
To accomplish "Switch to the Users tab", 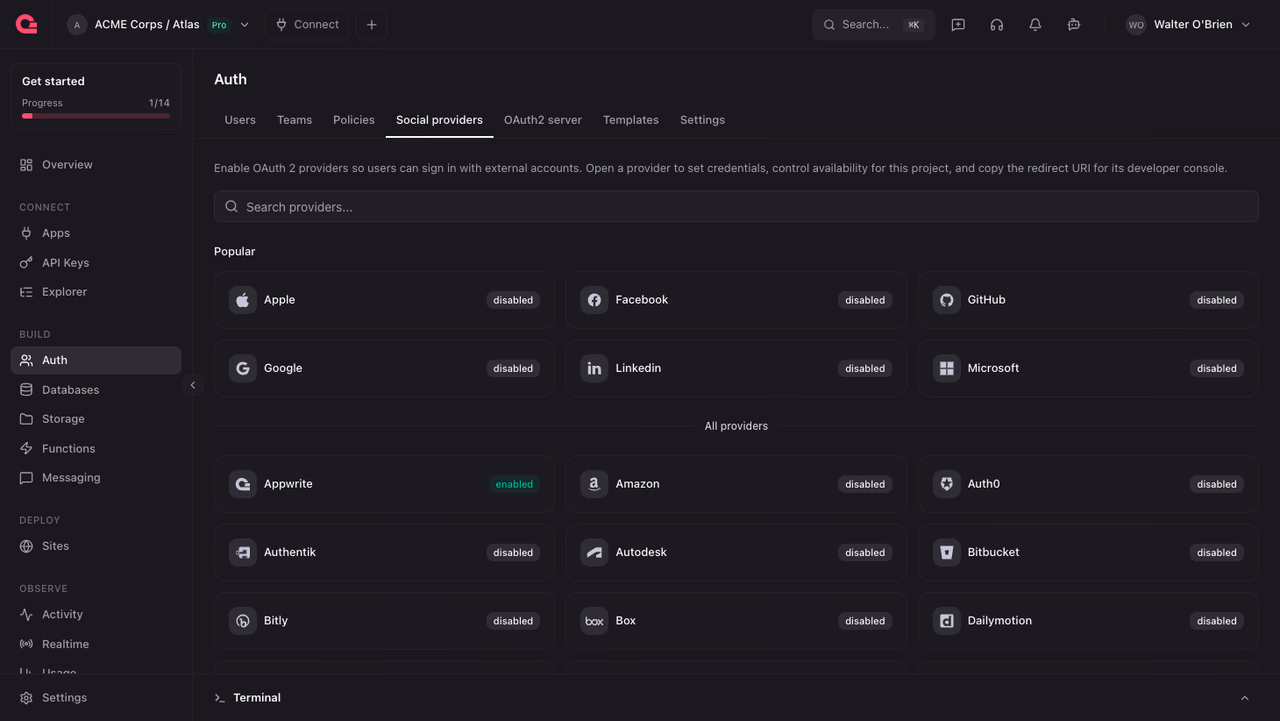I will (x=240, y=120).
